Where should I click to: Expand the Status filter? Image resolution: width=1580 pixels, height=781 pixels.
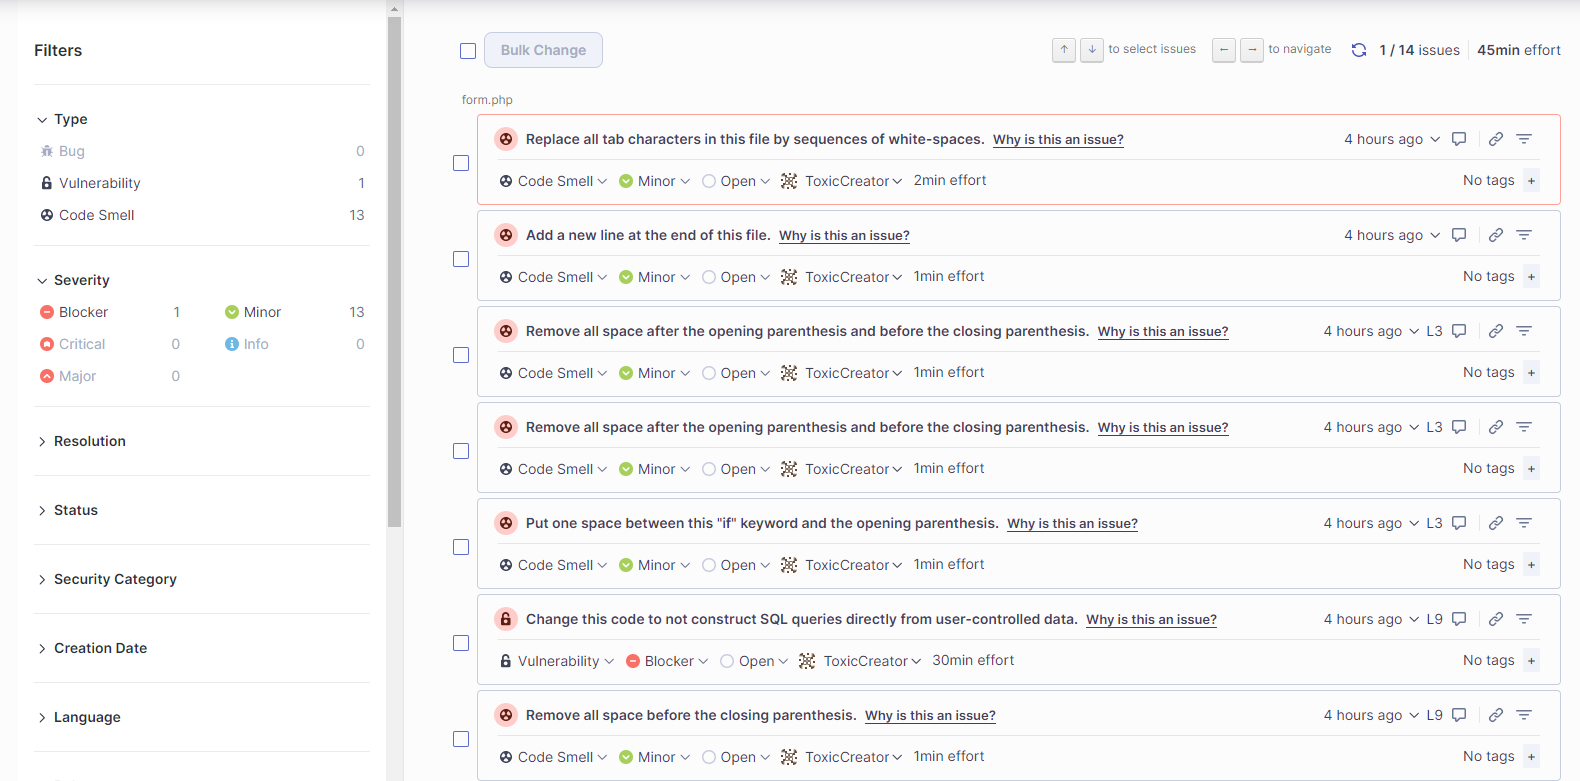[67, 510]
